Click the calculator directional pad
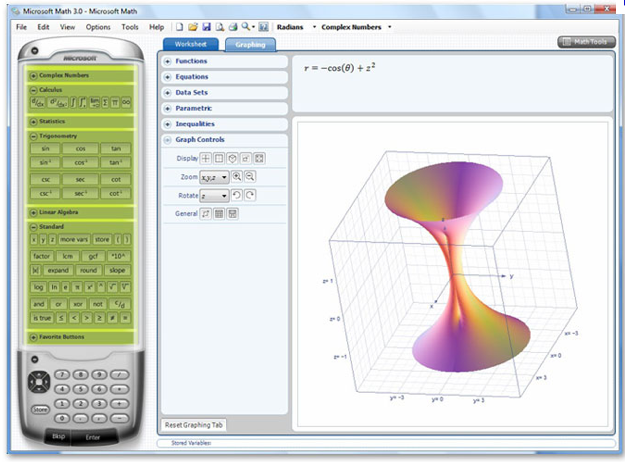Screen dimensions: 625x462 [x=39, y=382]
